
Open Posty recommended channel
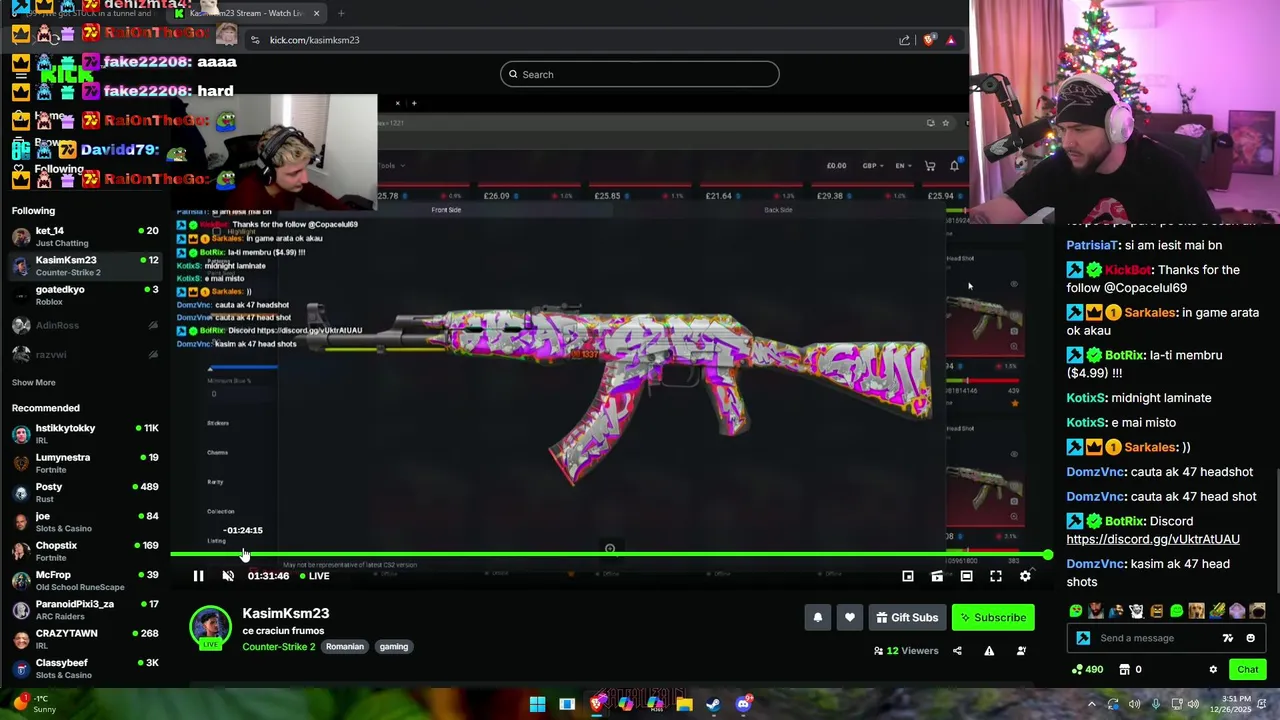click(x=85, y=493)
